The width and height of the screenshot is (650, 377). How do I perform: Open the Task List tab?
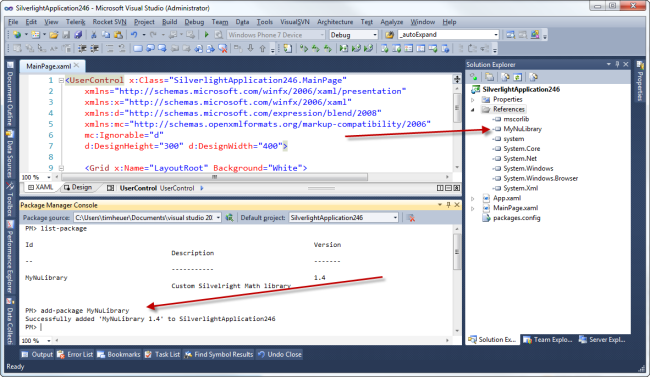click(x=162, y=354)
